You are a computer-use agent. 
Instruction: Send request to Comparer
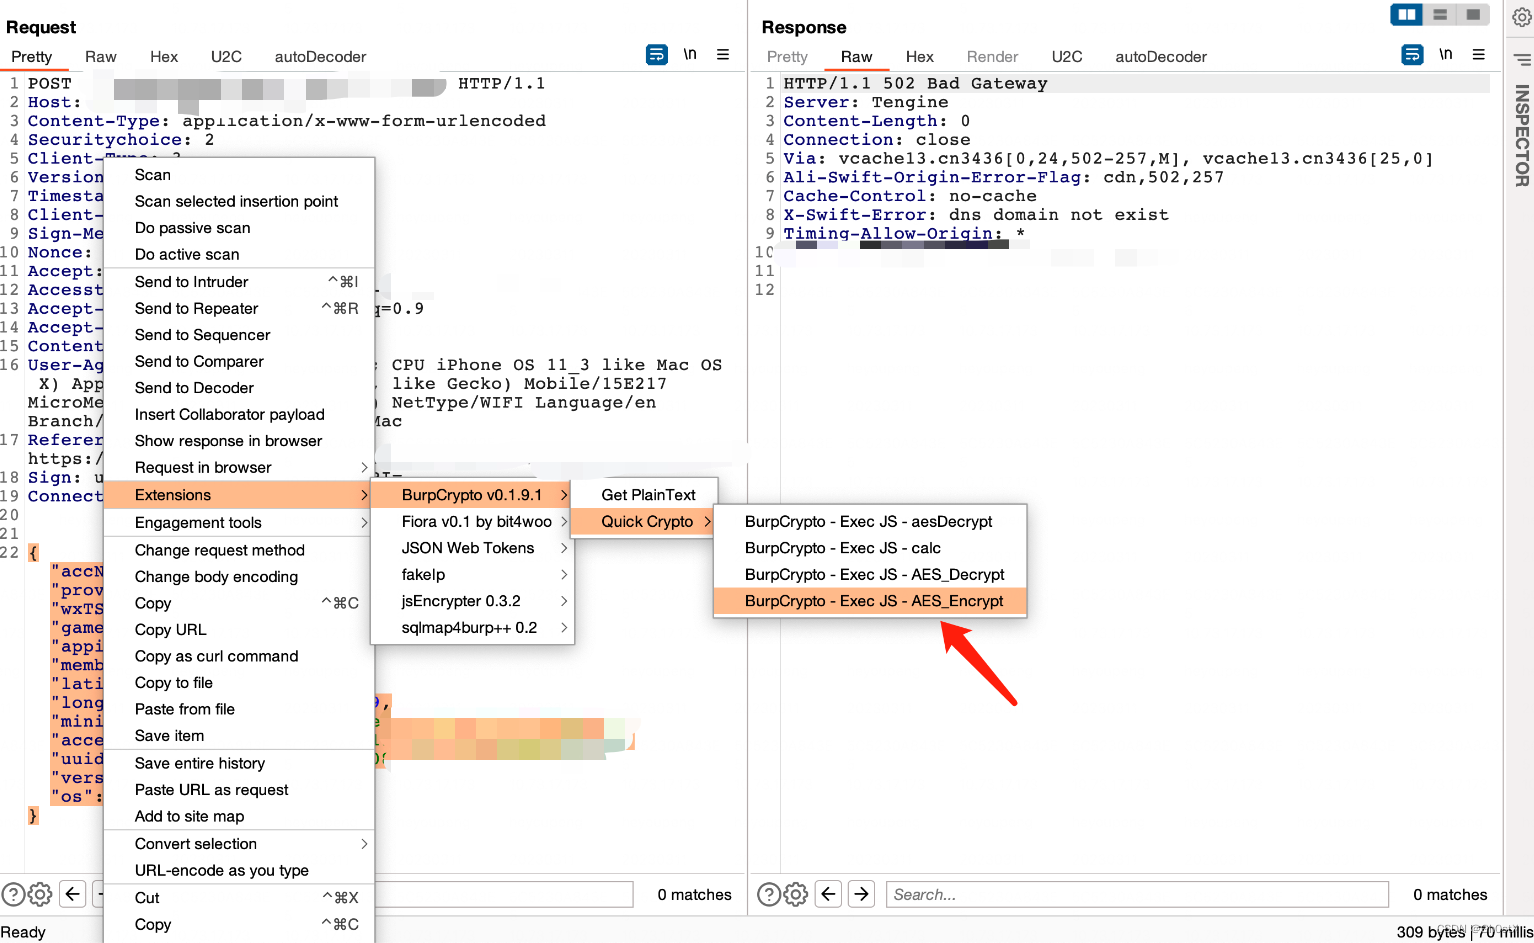239,361
